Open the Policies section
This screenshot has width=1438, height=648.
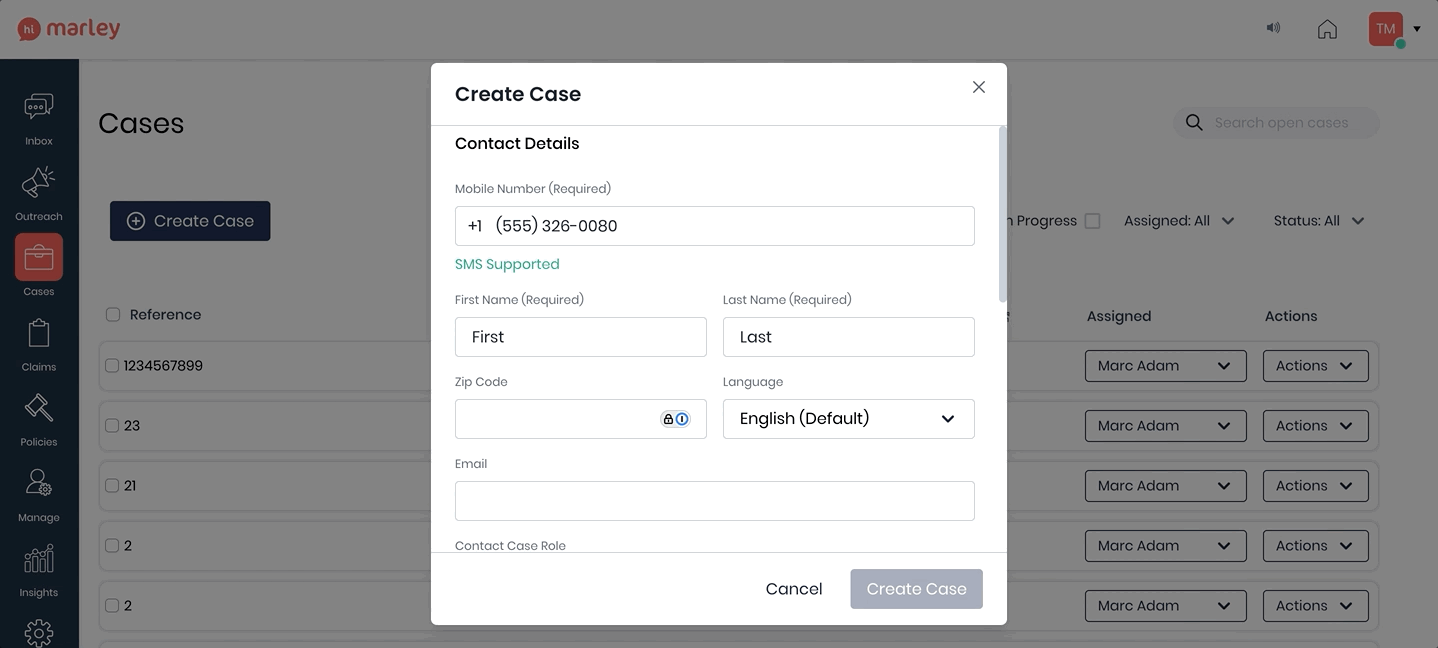38,415
